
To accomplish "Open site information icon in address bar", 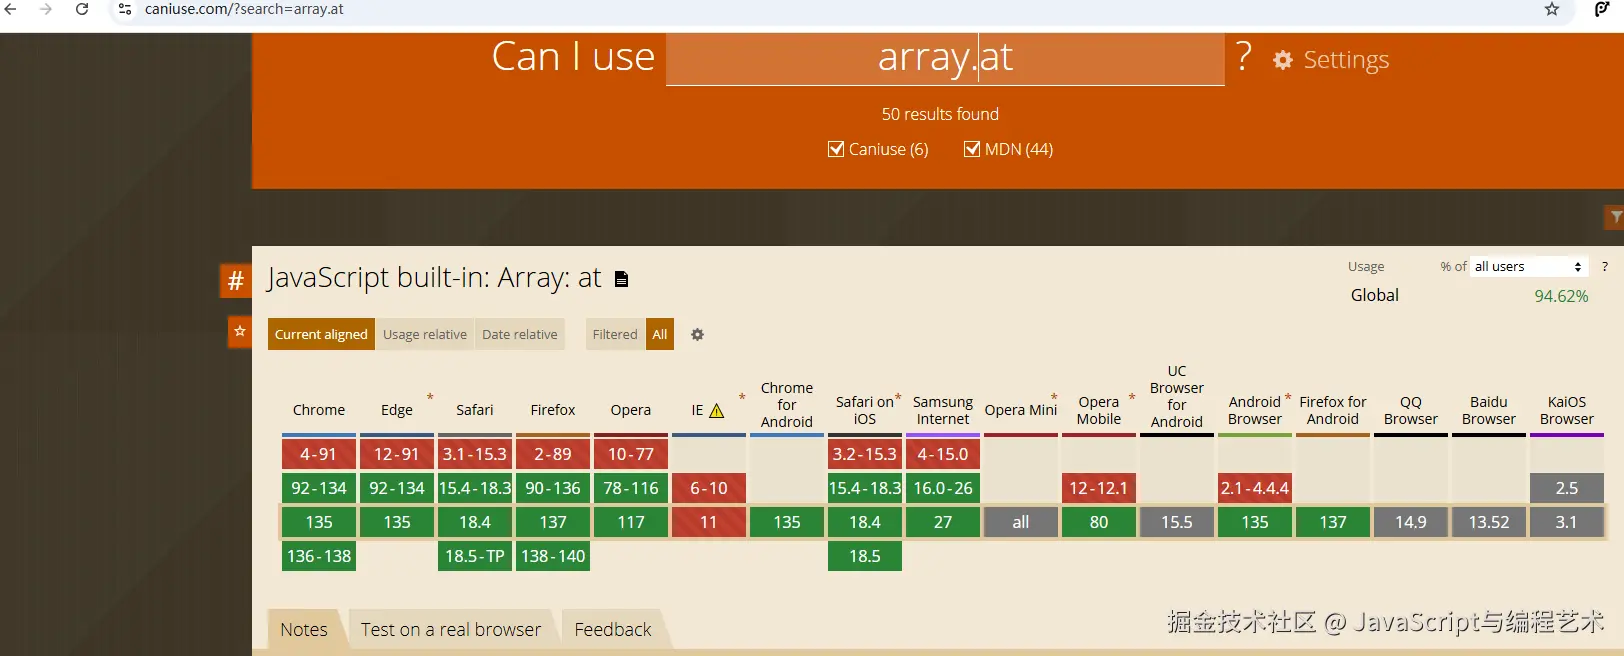I will pos(124,9).
